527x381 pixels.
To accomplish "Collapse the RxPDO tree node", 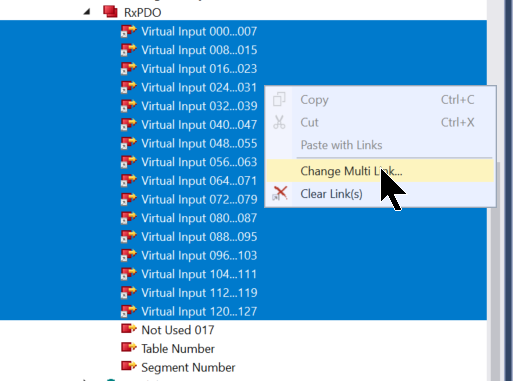I will [87, 12].
